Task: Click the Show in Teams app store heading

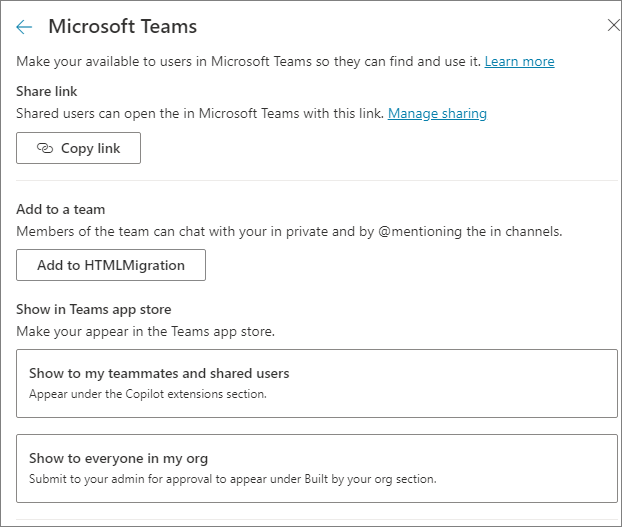Action: click(x=93, y=309)
